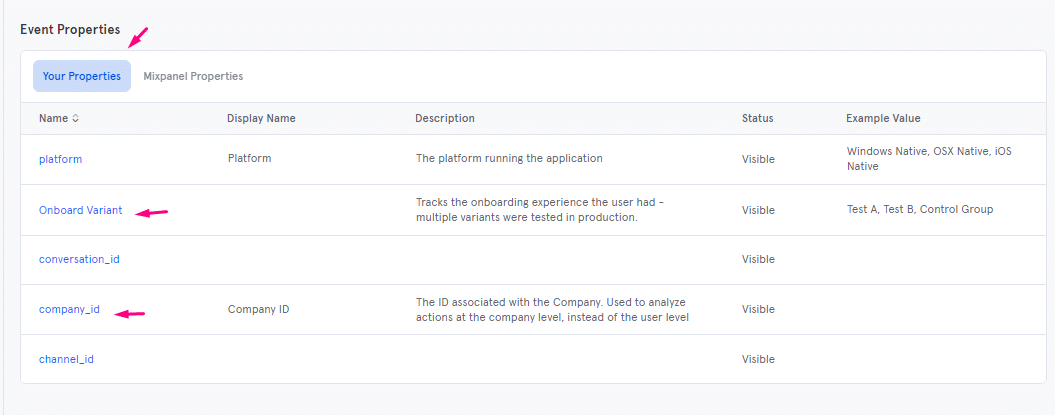The image size is (1055, 415).
Task: Click the platform row description text
Action: pos(509,159)
